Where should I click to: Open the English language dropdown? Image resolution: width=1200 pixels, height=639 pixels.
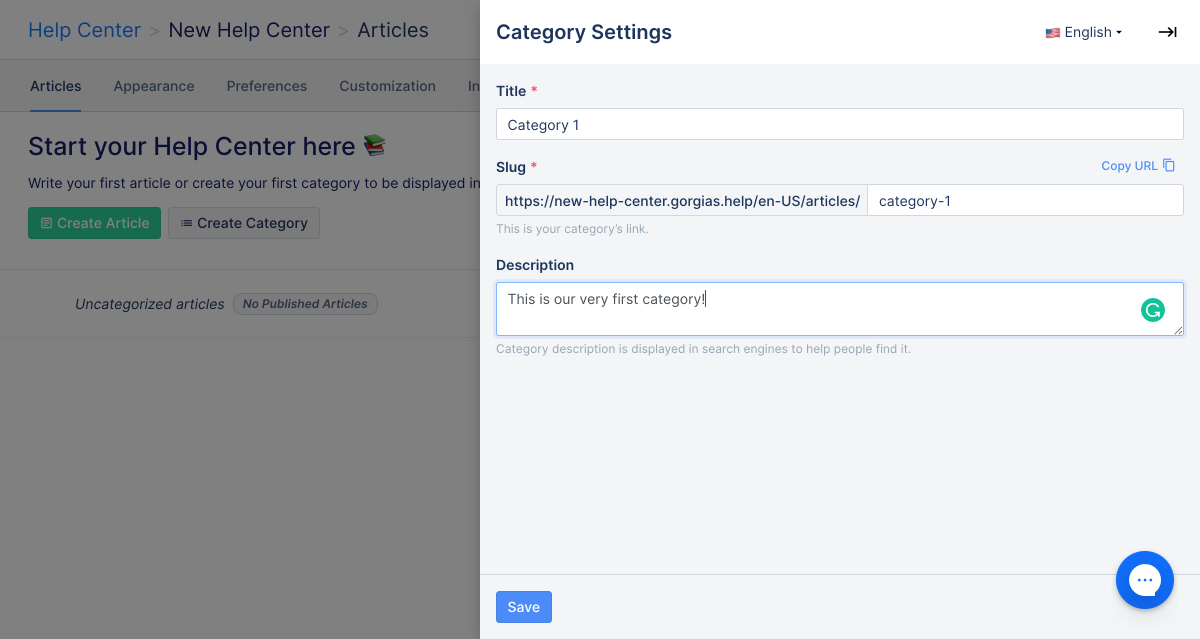pyautogui.click(x=1084, y=32)
